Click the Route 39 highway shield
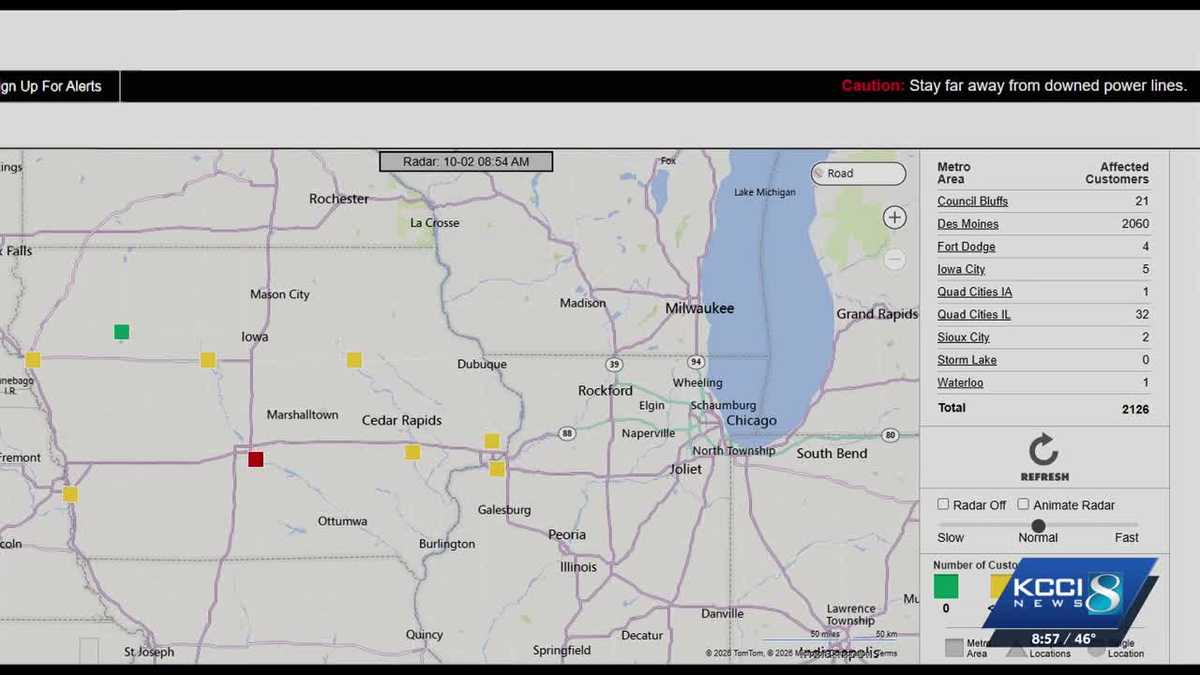Screen dimensions: 1200x675 pyautogui.click(x=614, y=363)
